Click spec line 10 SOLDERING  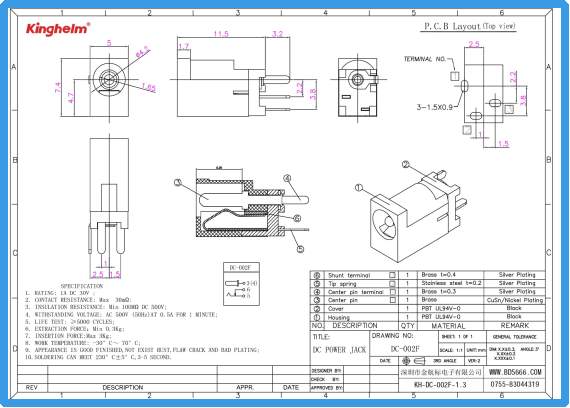click(x=98, y=357)
